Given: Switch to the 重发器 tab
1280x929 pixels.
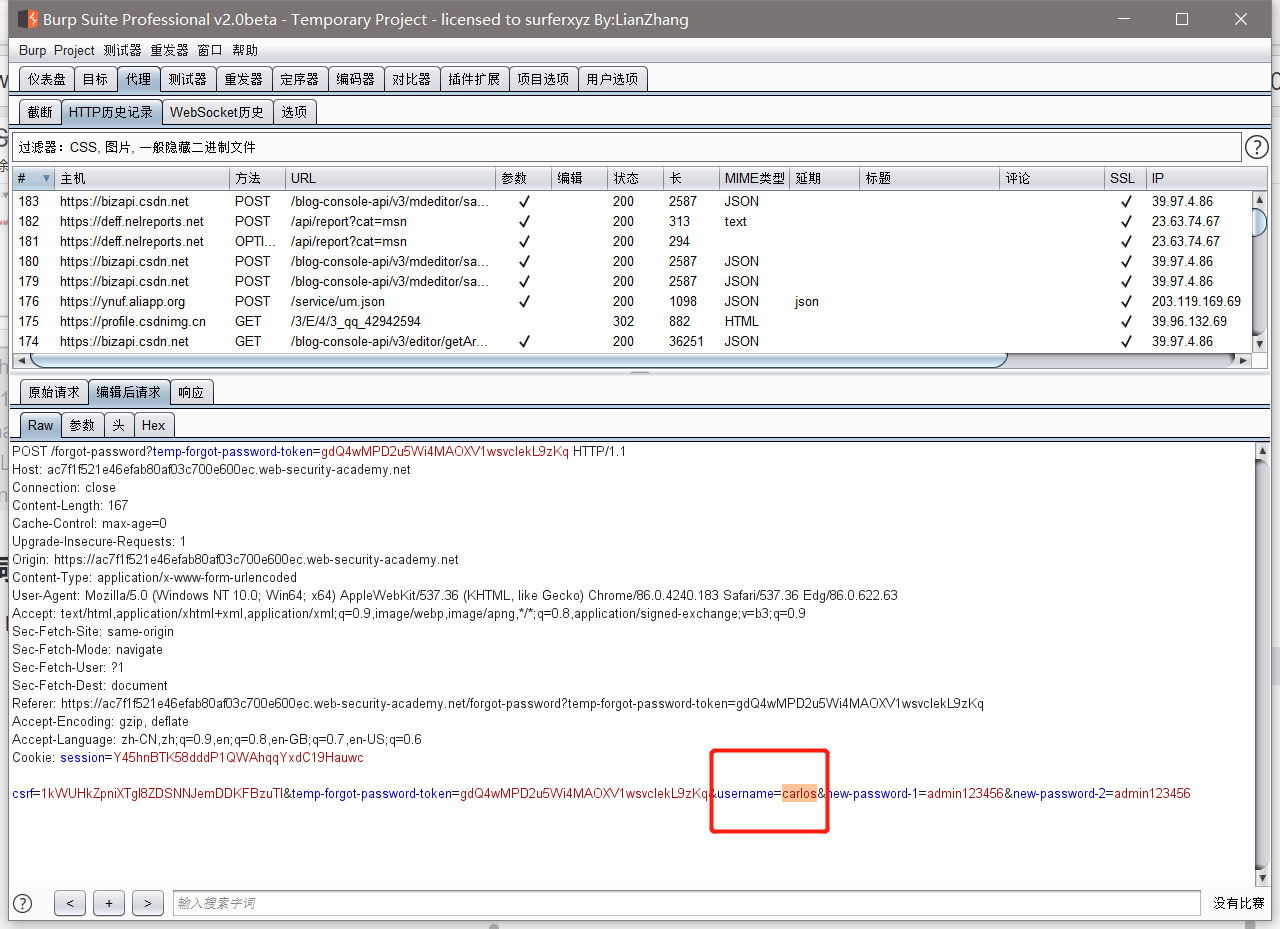Looking at the screenshot, I should 243,78.
